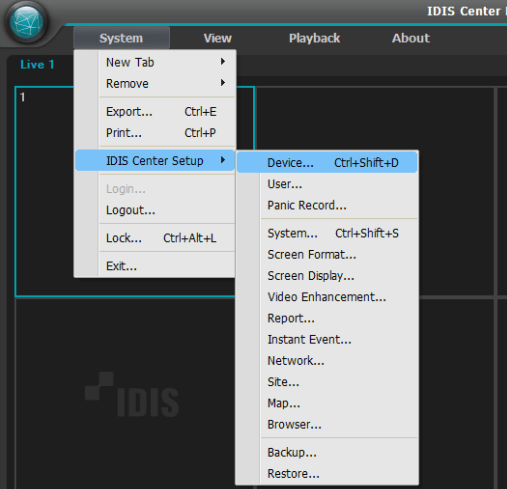Image resolution: width=507 pixels, height=489 pixels.
Task: Open Map... setup entry
Action: tap(327, 403)
